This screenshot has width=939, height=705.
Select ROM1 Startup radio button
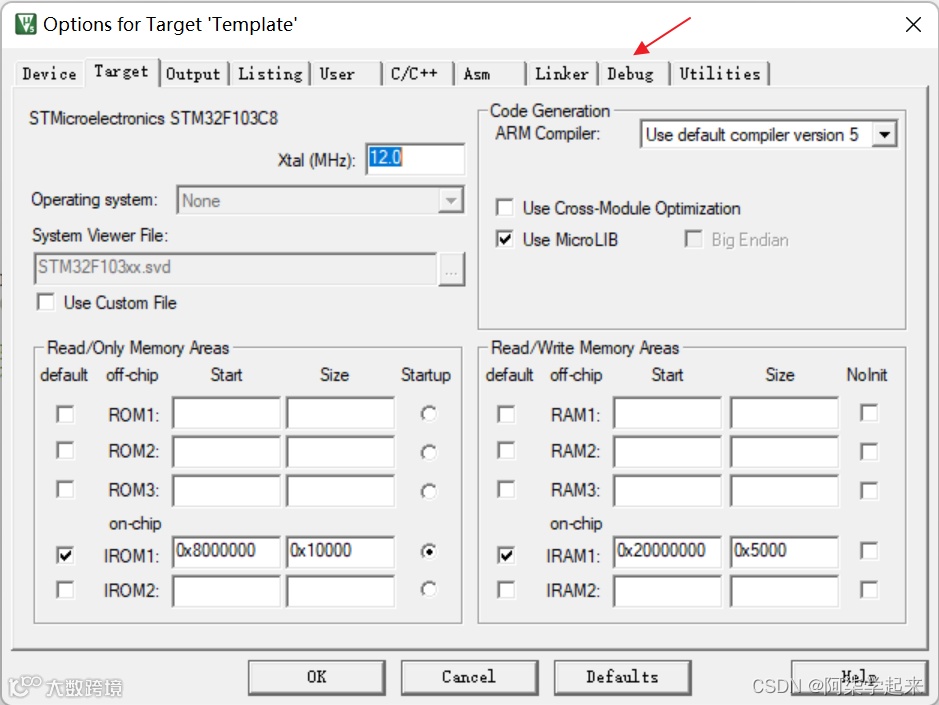[x=428, y=414]
